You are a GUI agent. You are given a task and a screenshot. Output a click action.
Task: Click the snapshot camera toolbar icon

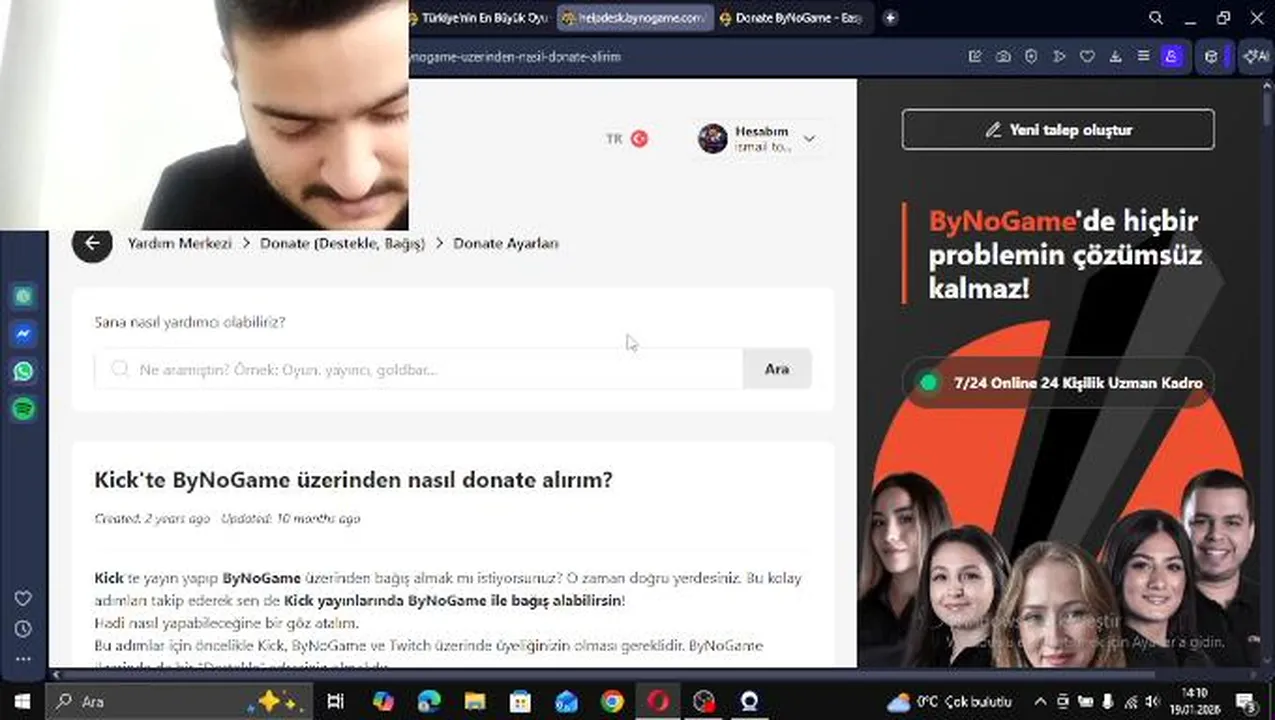[1003, 57]
